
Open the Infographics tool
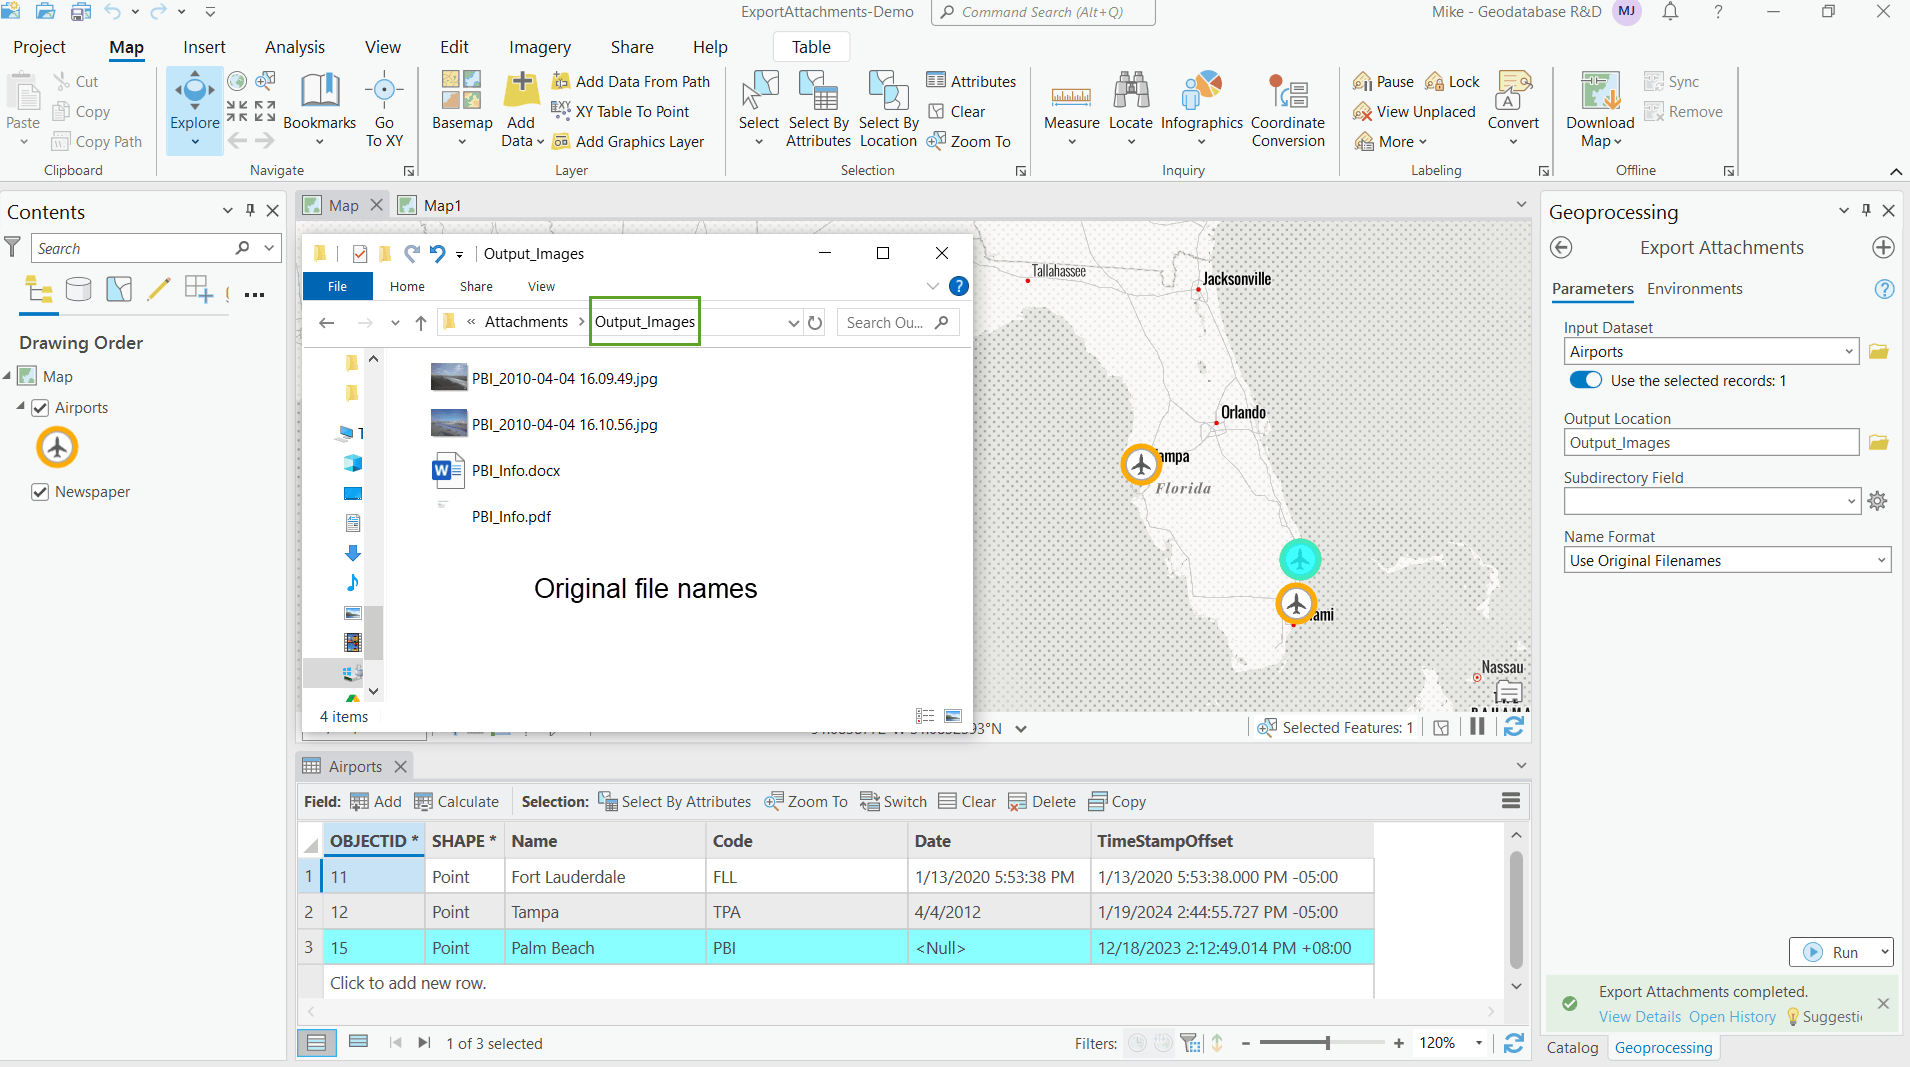click(1203, 104)
